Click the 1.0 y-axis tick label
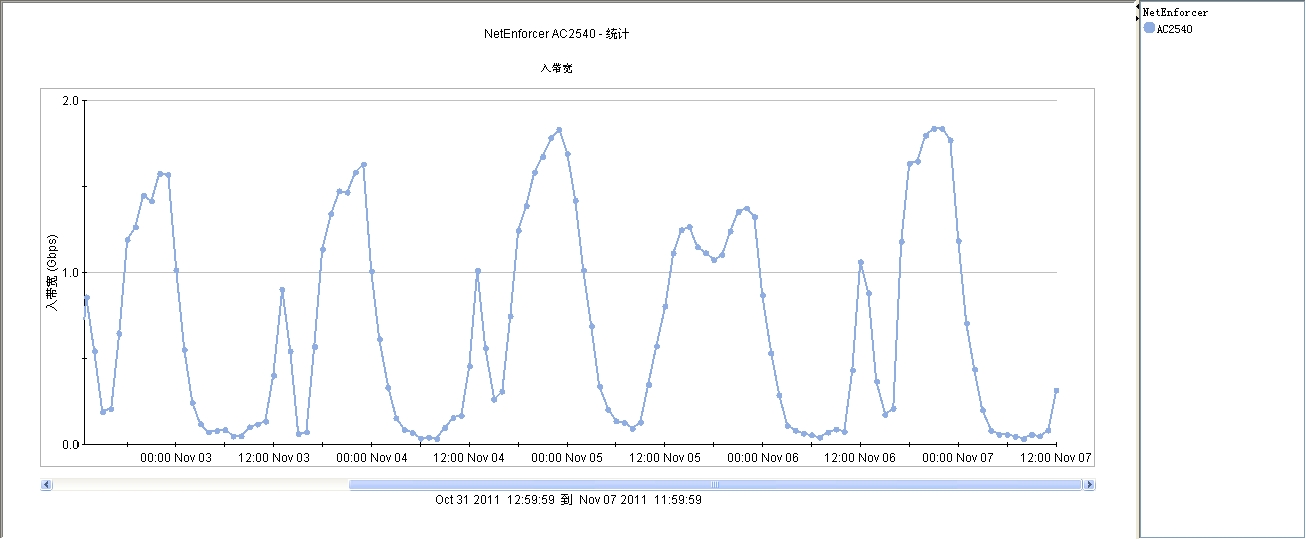This screenshot has height=539, width=1306. (x=70, y=273)
